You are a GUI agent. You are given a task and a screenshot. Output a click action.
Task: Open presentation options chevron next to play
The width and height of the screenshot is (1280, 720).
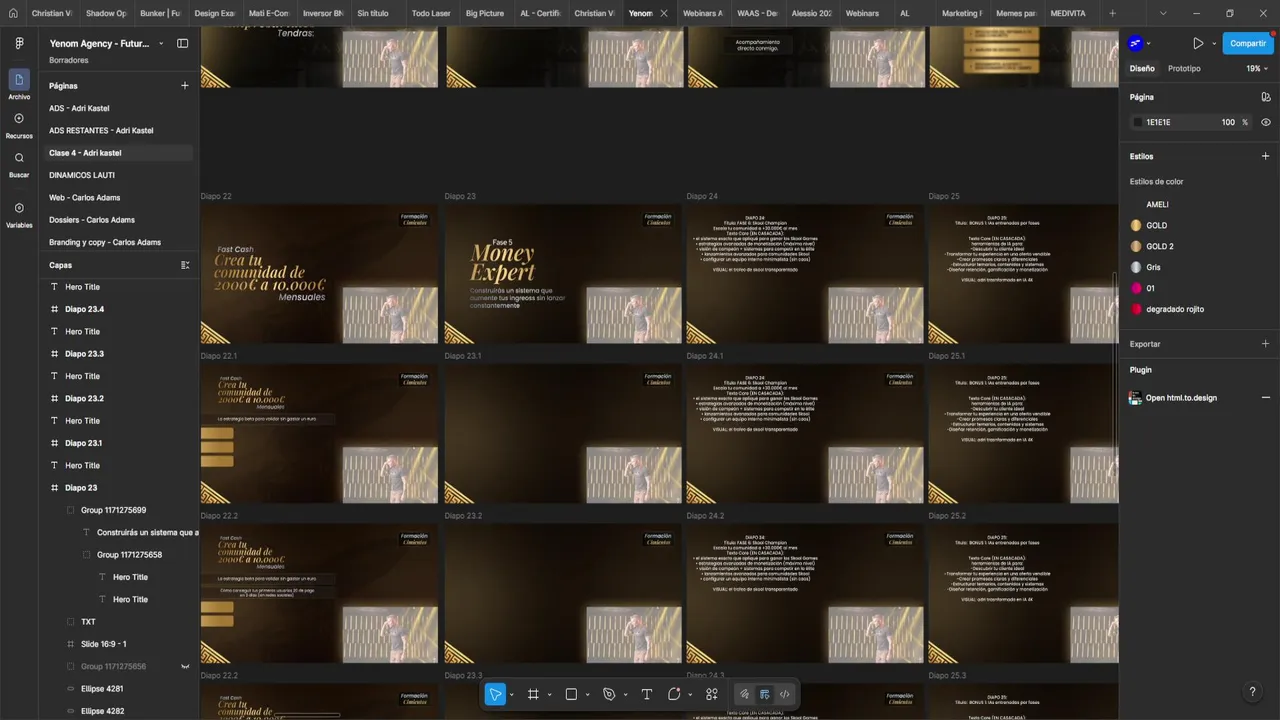click(x=1214, y=44)
